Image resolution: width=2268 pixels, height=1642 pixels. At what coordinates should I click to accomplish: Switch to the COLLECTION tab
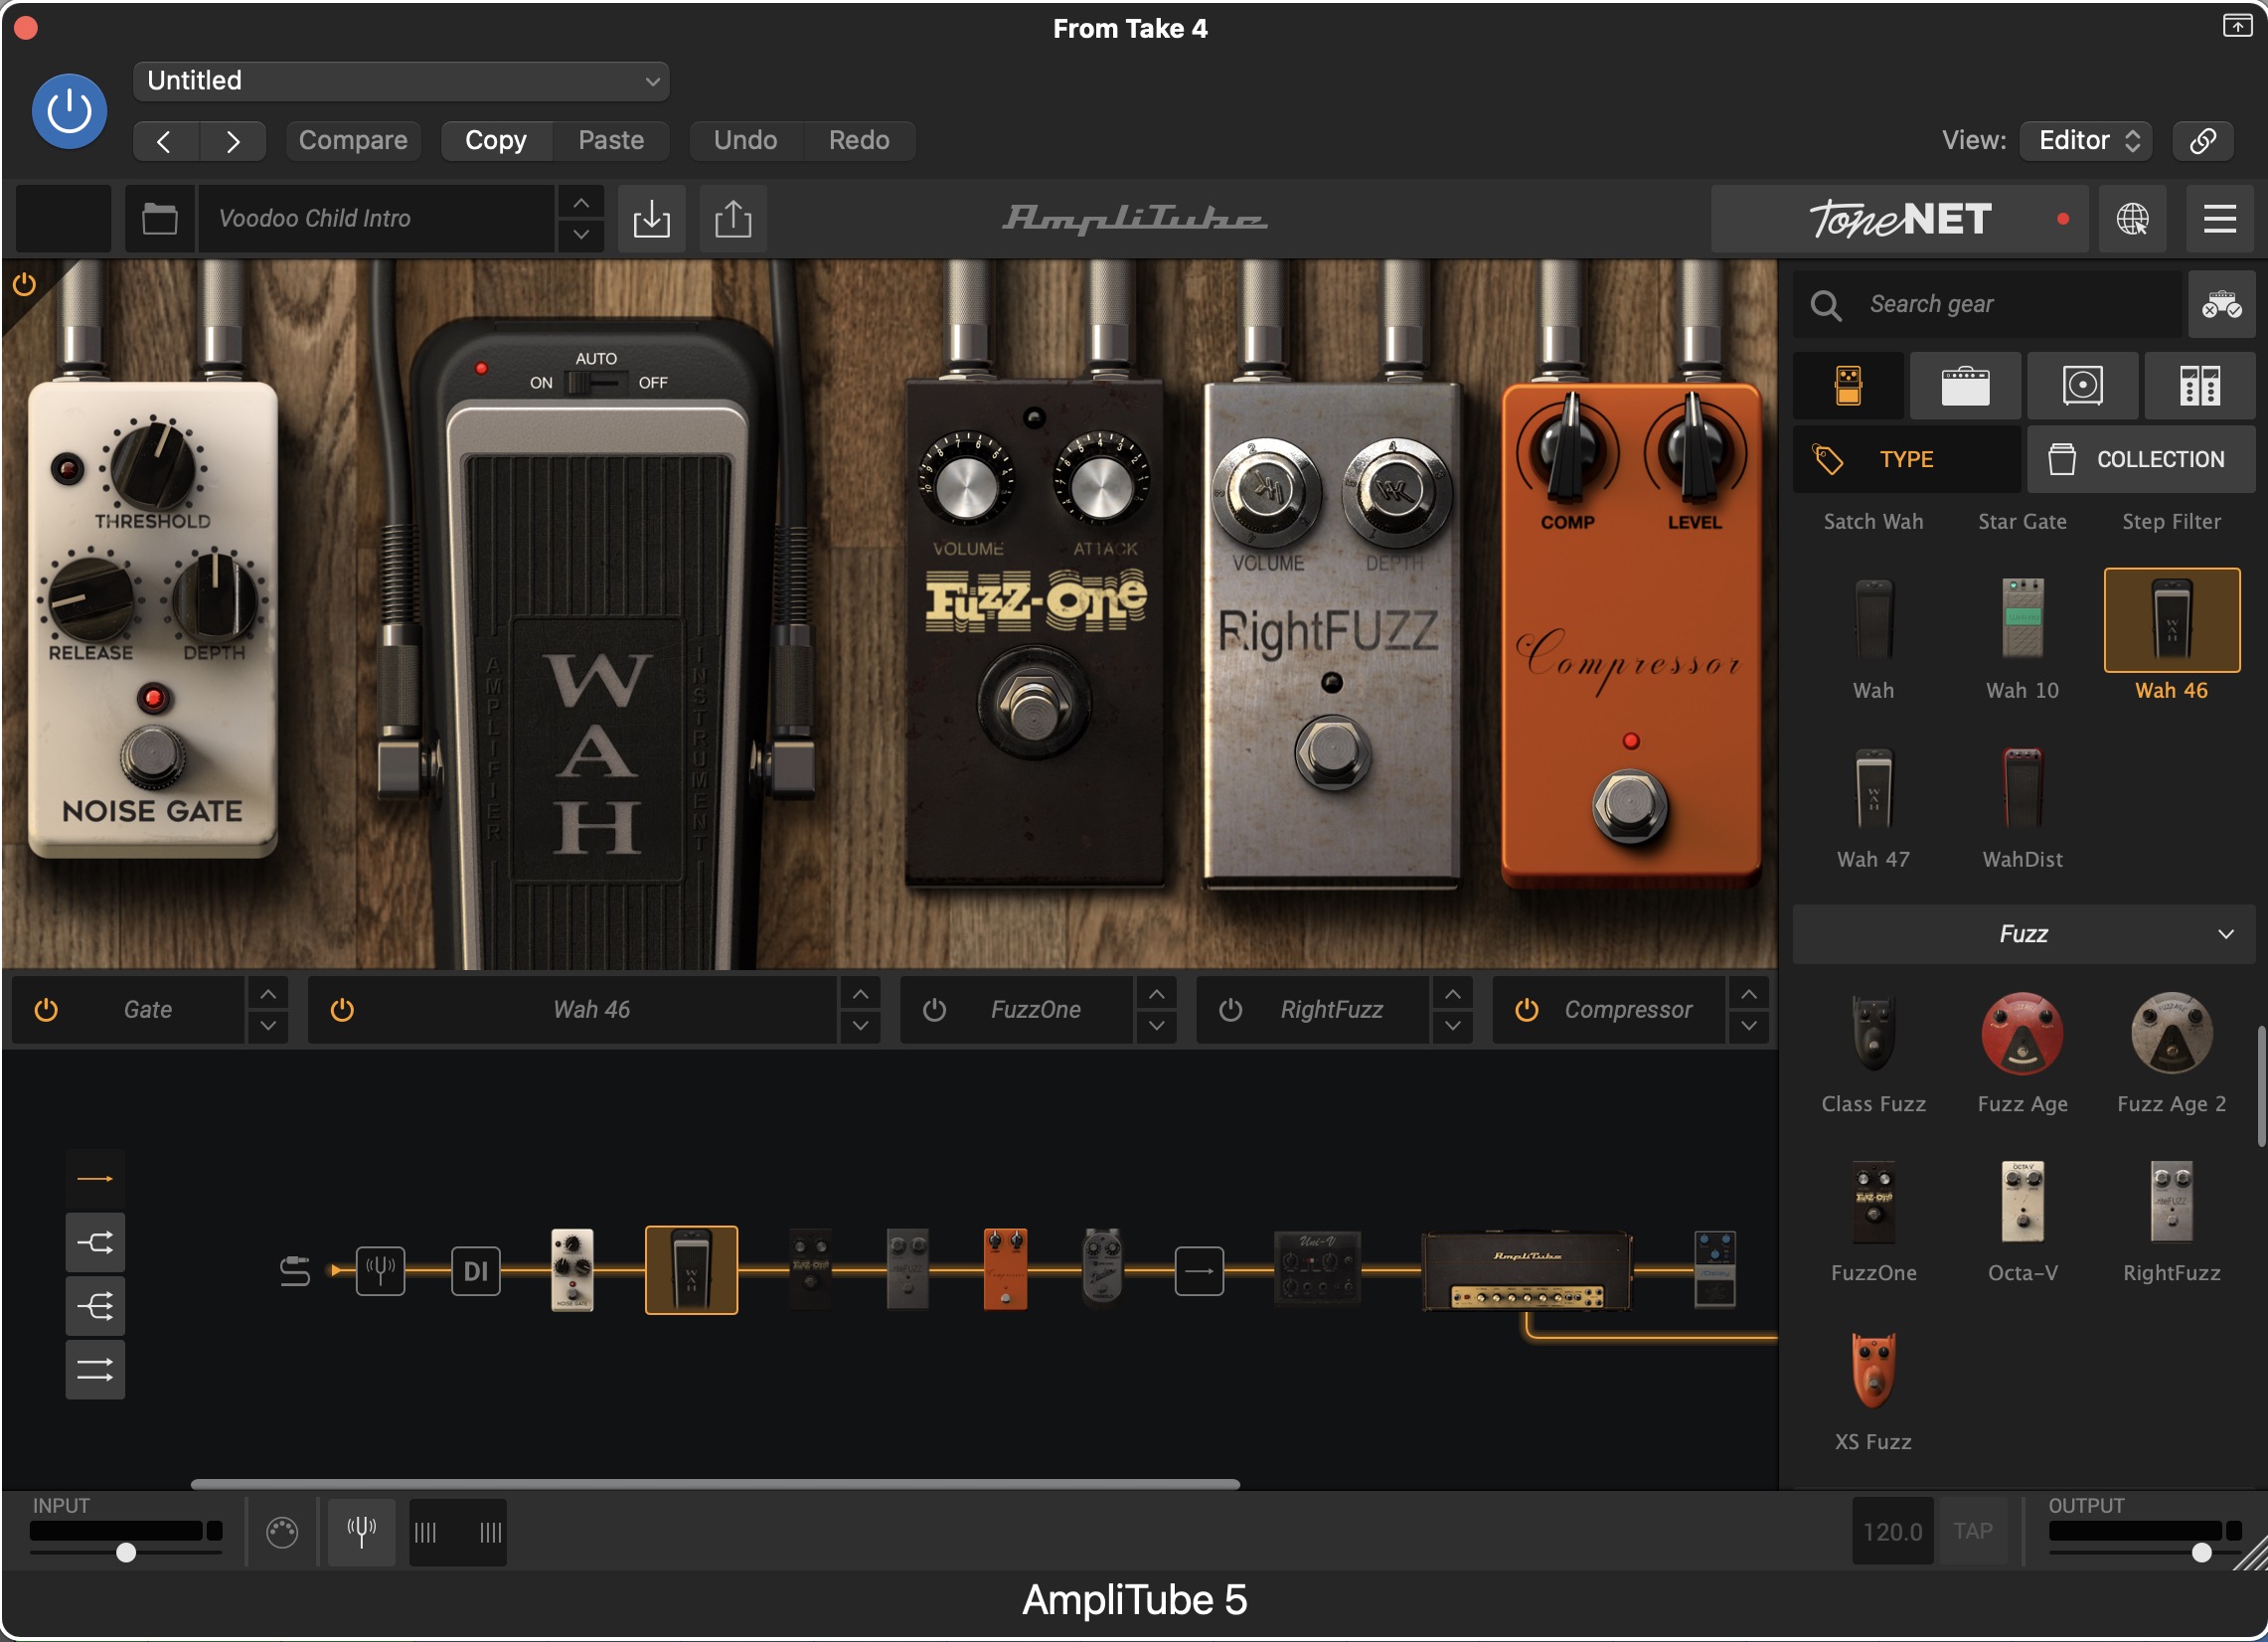pos(2140,459)
